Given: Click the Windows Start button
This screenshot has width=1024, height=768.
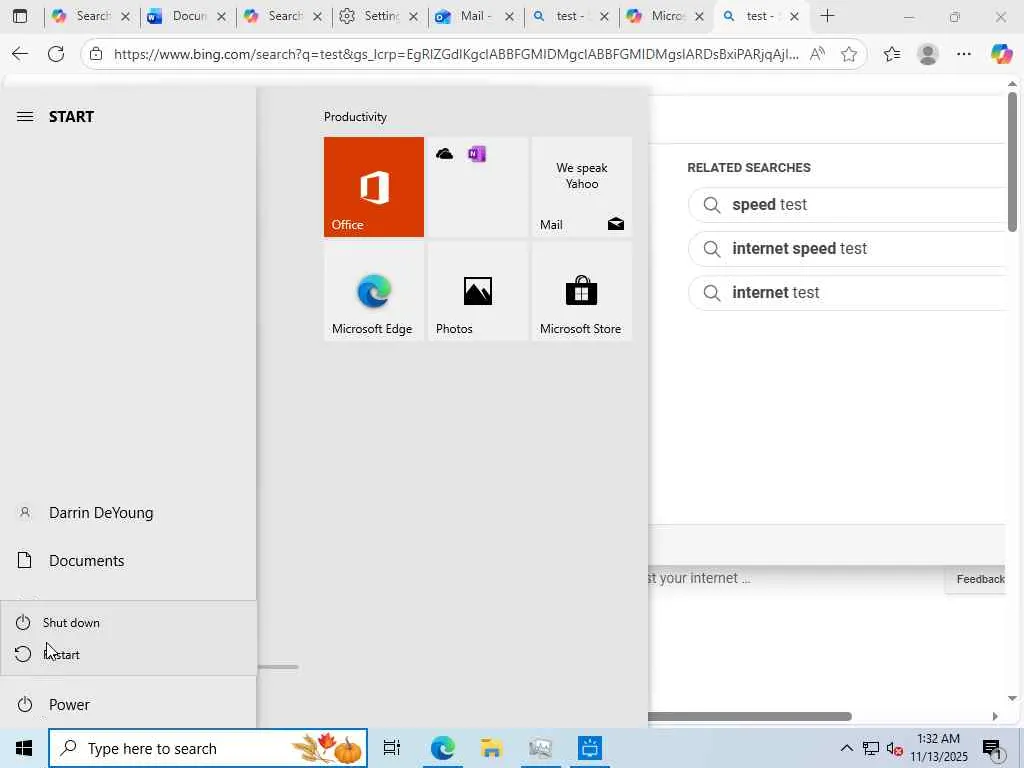Looking at the screenshot, I should [24, 748].
